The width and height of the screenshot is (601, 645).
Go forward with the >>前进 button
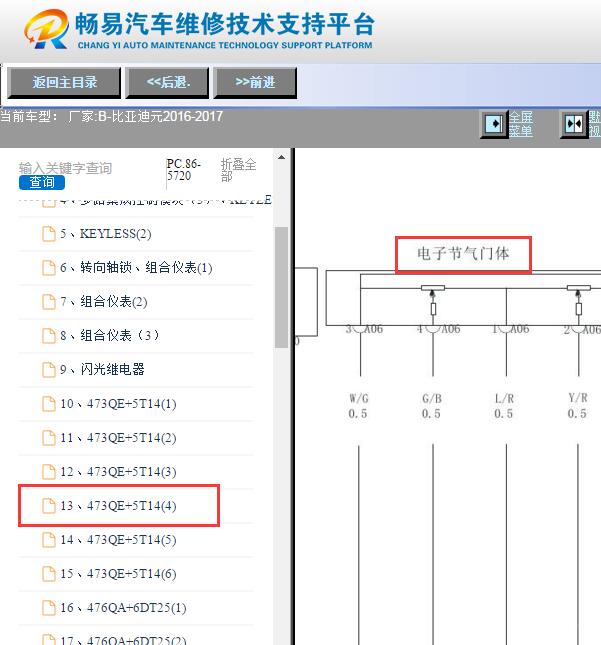point(255,83)
